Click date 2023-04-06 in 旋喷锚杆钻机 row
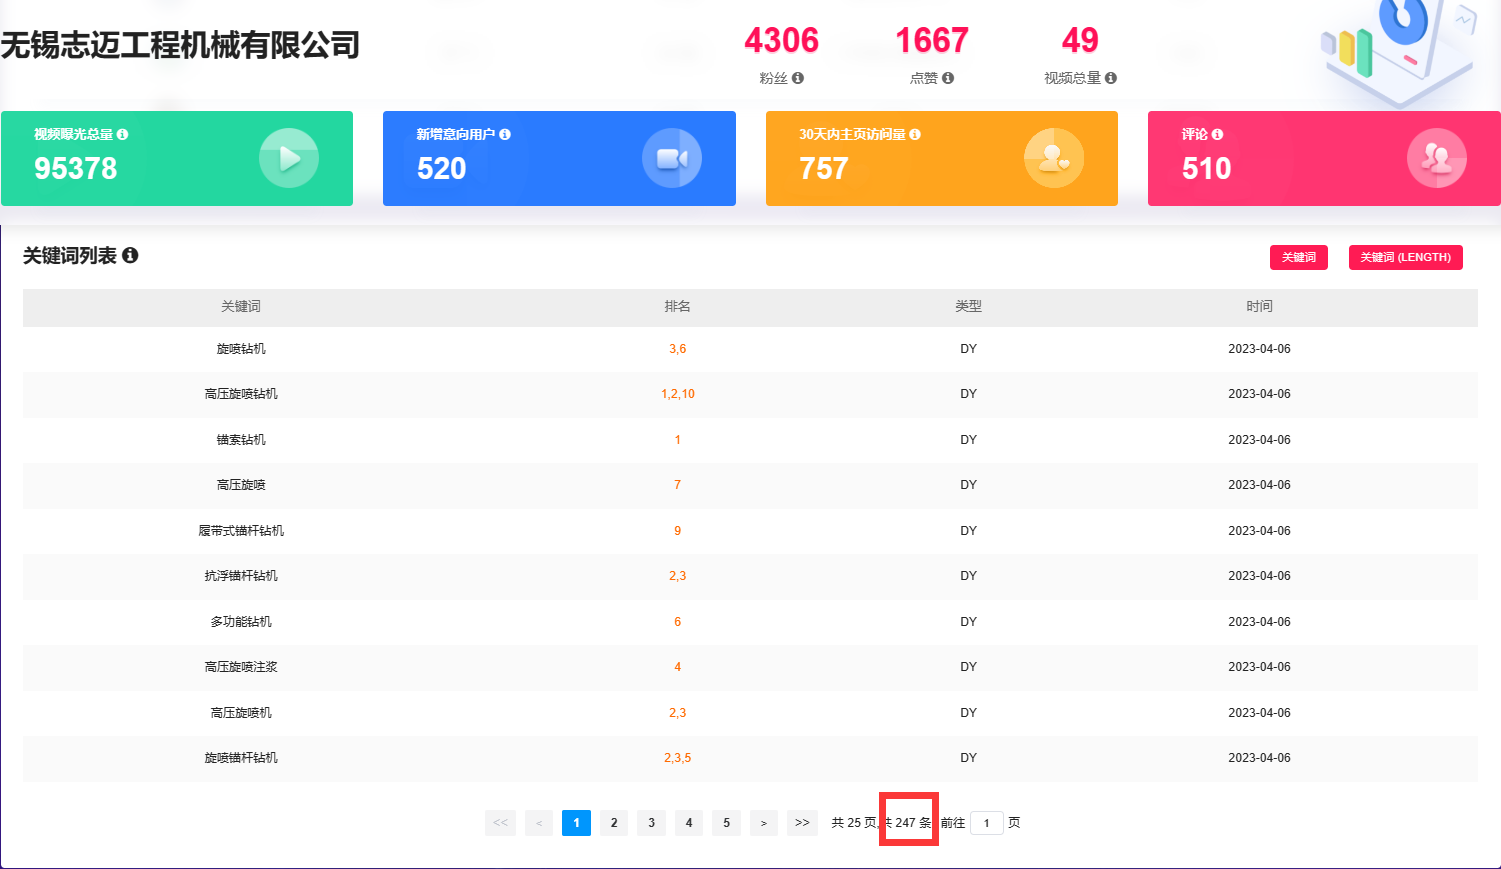 click(x=1260, y=758)
